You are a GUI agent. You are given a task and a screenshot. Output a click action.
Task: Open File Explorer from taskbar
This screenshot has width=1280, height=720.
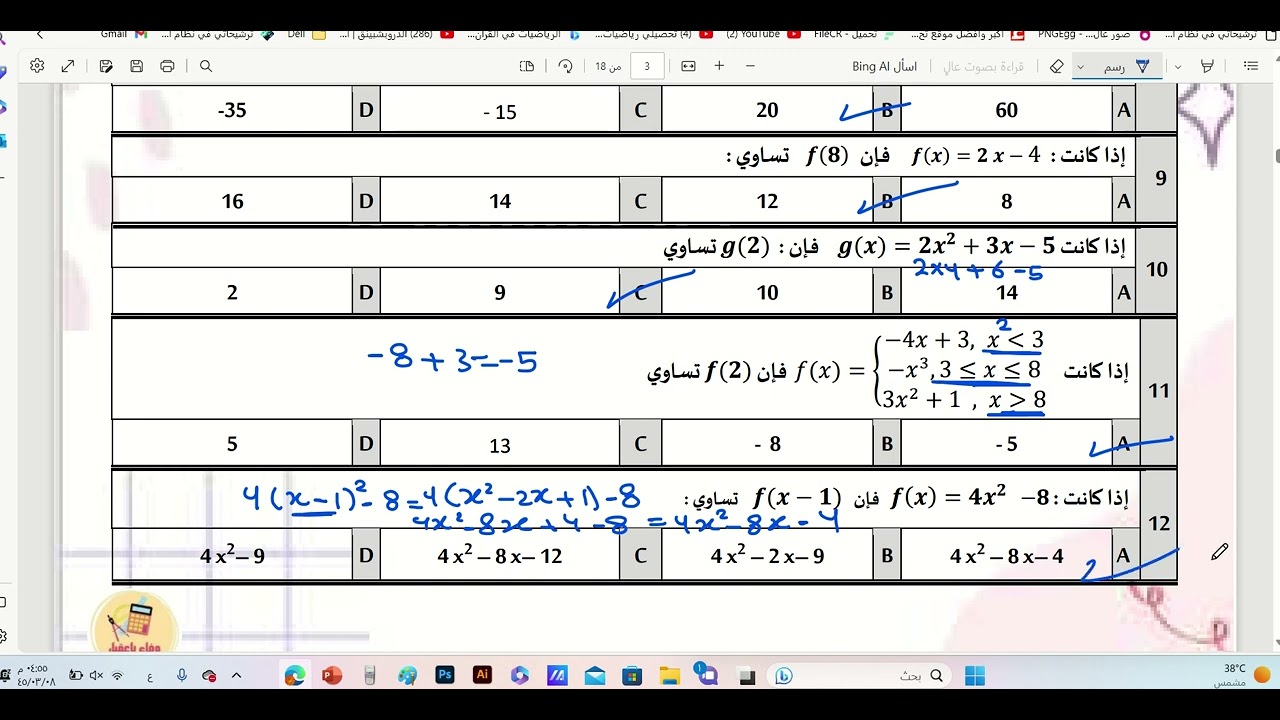(670, 676)
